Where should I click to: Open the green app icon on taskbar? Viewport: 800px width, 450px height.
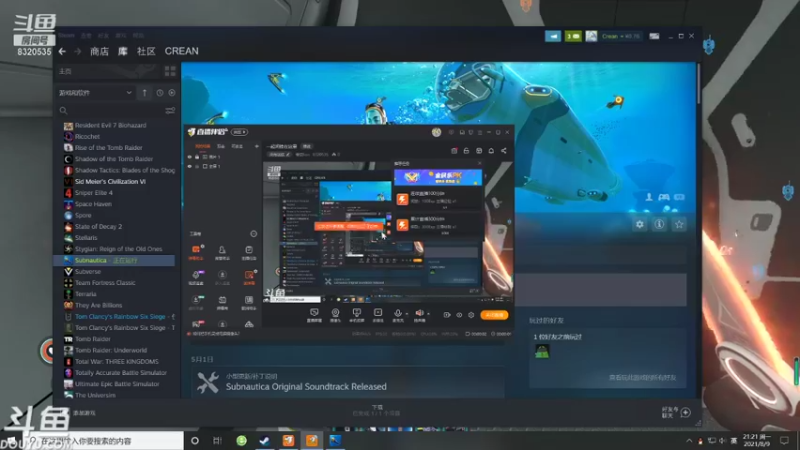(241, 440)
